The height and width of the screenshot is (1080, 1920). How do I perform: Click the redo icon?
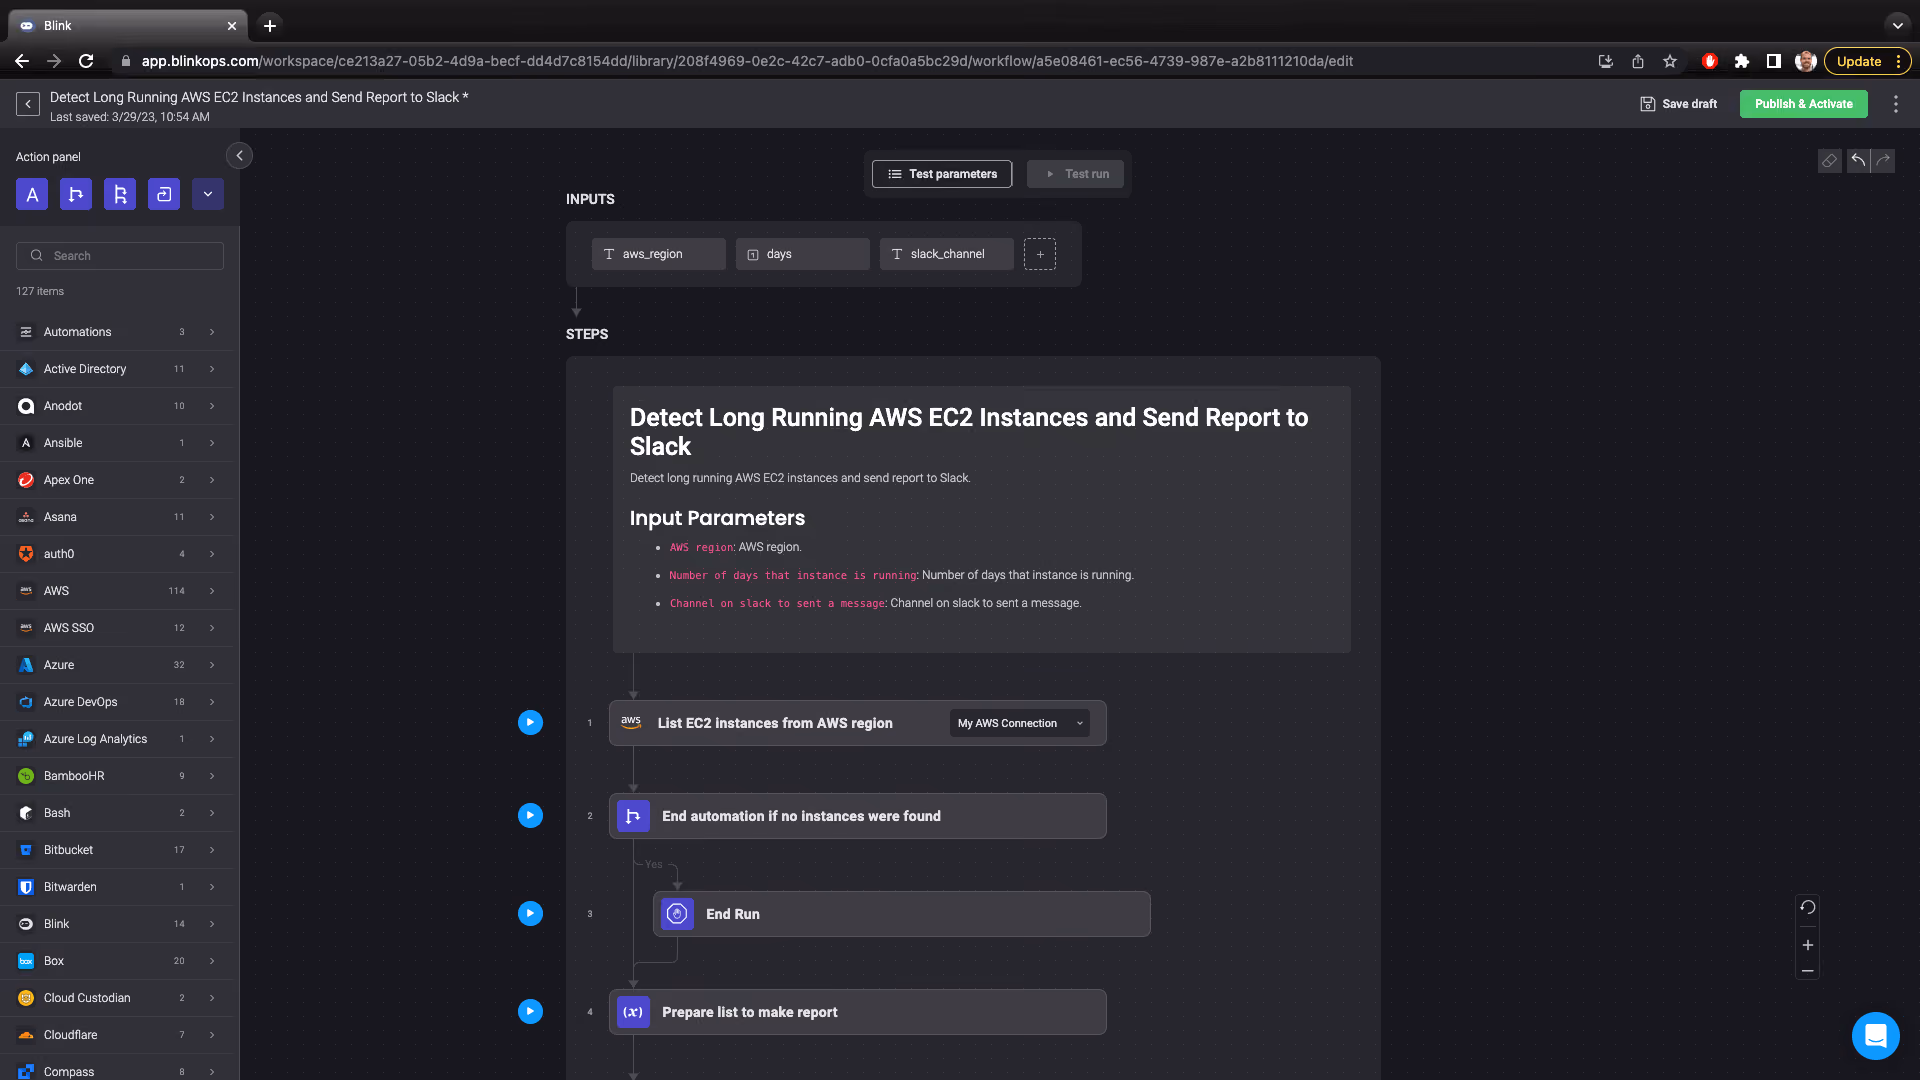pyautogui.click(x=1883, y=161)
